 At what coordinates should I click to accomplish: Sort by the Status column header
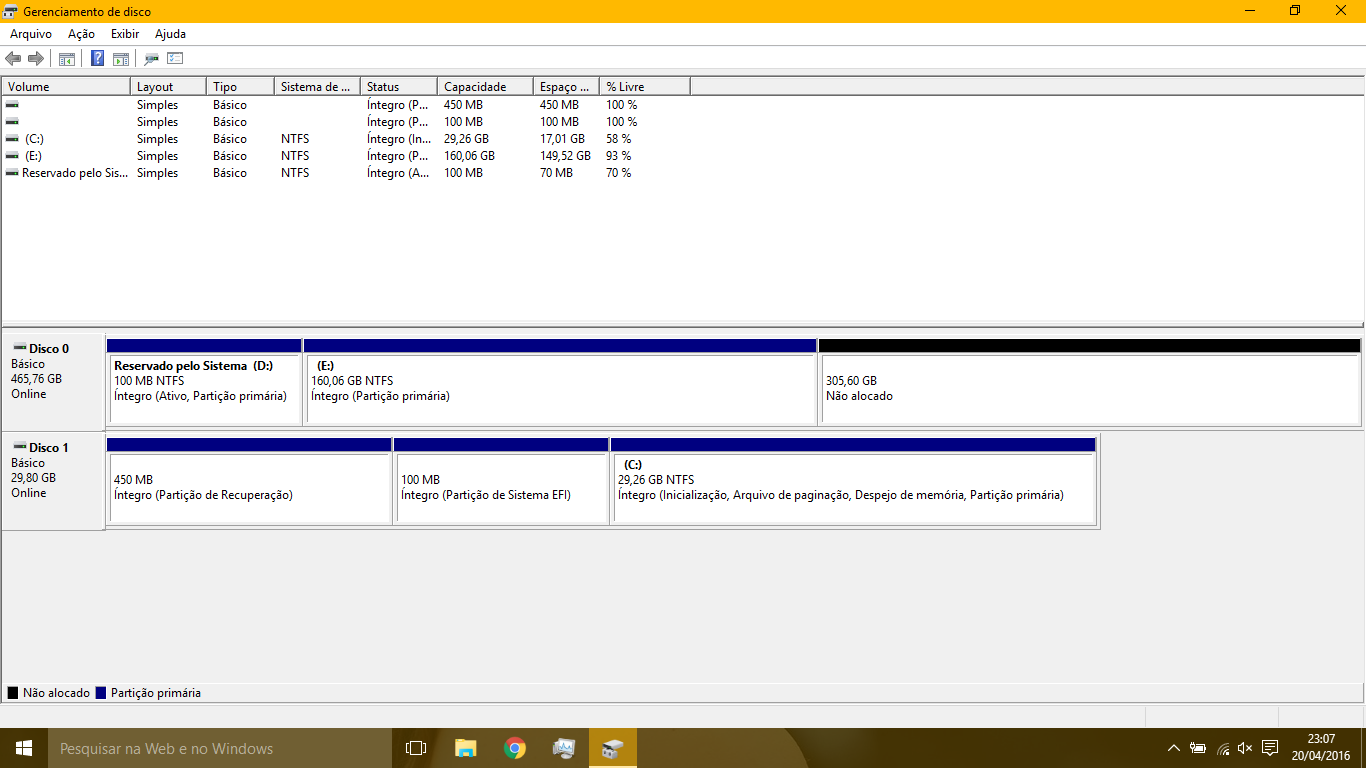click(399, 87)
